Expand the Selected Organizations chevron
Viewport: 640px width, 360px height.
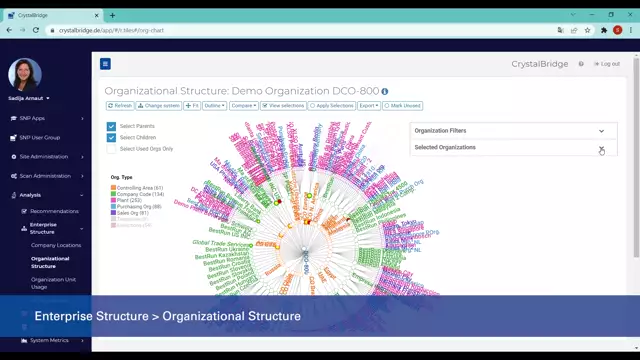[x=601, y=148]
